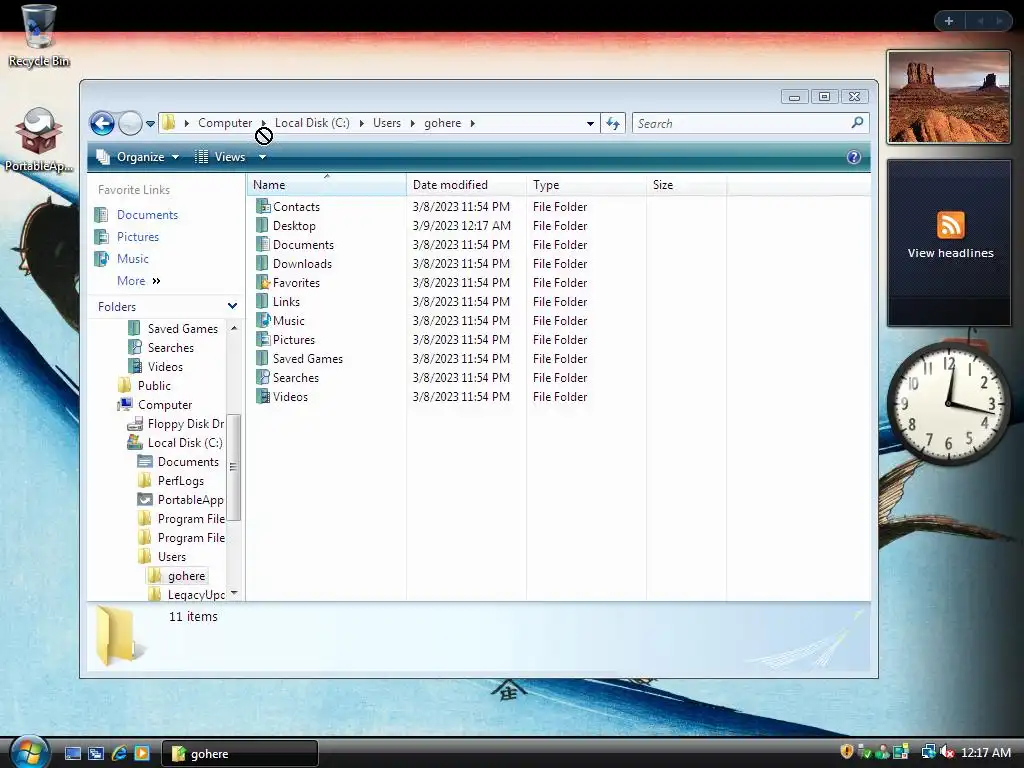Select Videos in folder tree

(x=155, y=366)
